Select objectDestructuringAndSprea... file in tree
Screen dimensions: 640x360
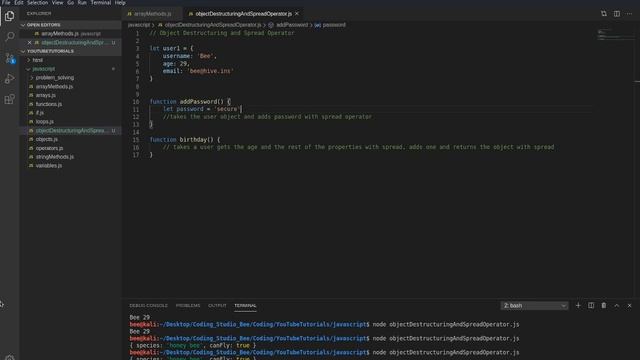(x=70, y=131)
